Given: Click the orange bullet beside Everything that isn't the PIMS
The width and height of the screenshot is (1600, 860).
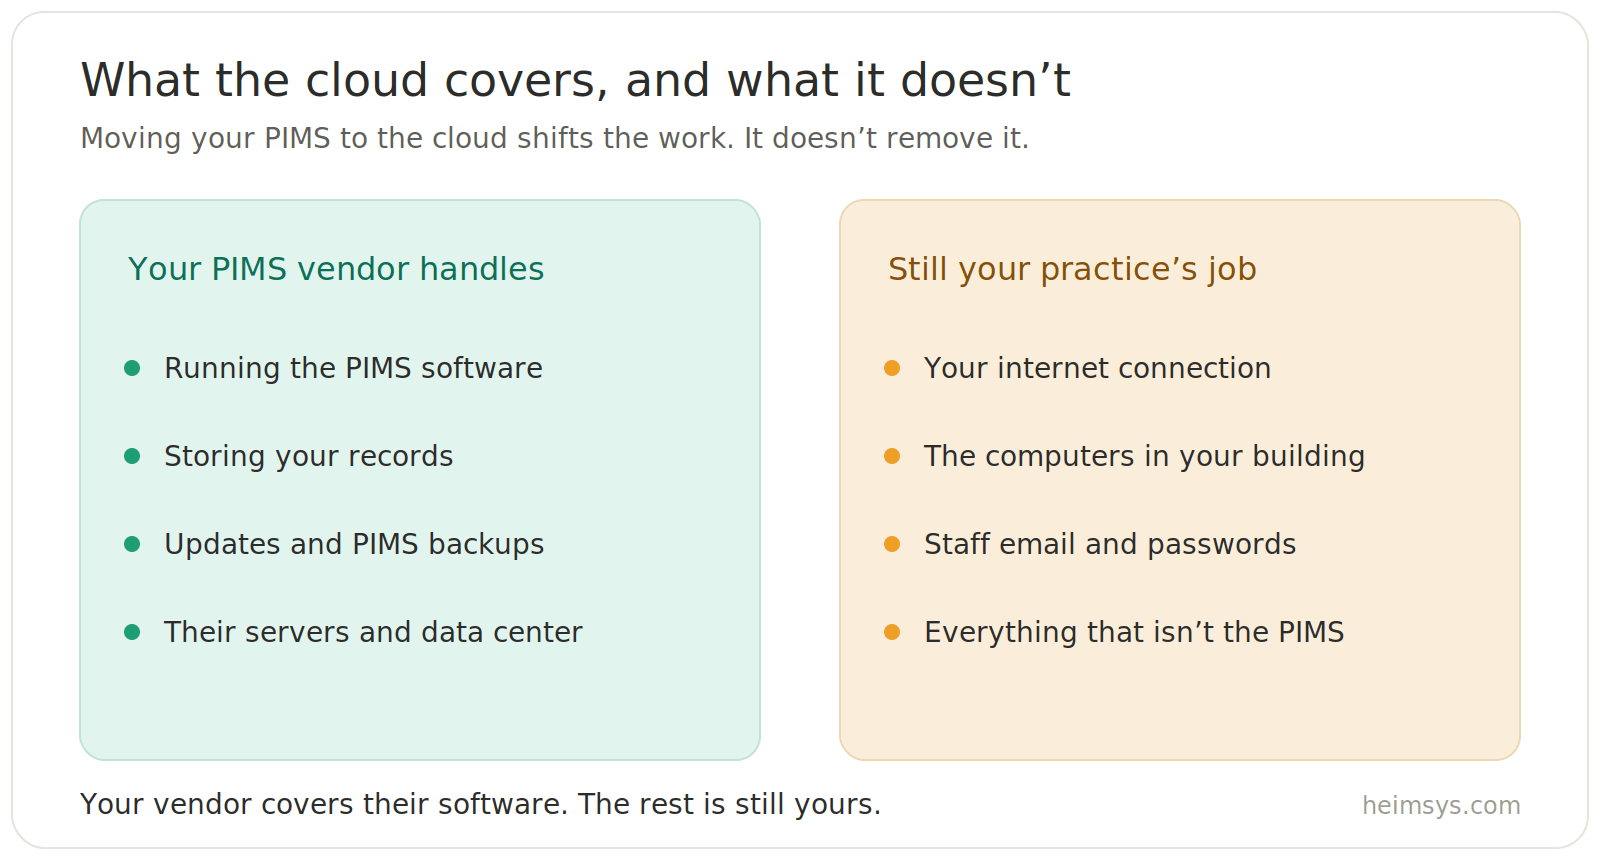Looking at the screenshot, I should point(892,632).
